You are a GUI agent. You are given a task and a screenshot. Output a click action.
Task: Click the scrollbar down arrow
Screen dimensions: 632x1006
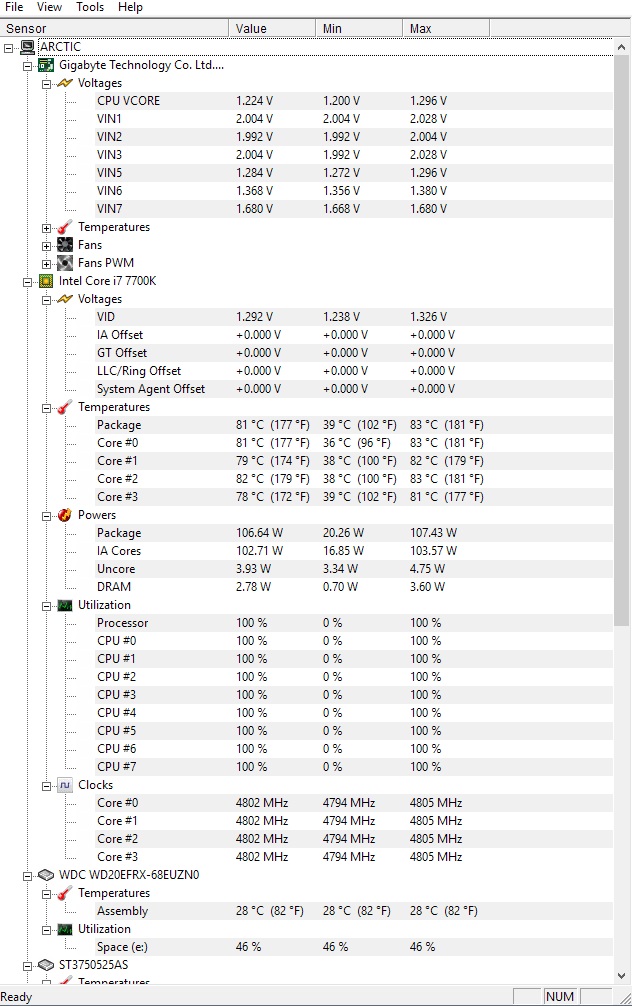click(621, 976)
